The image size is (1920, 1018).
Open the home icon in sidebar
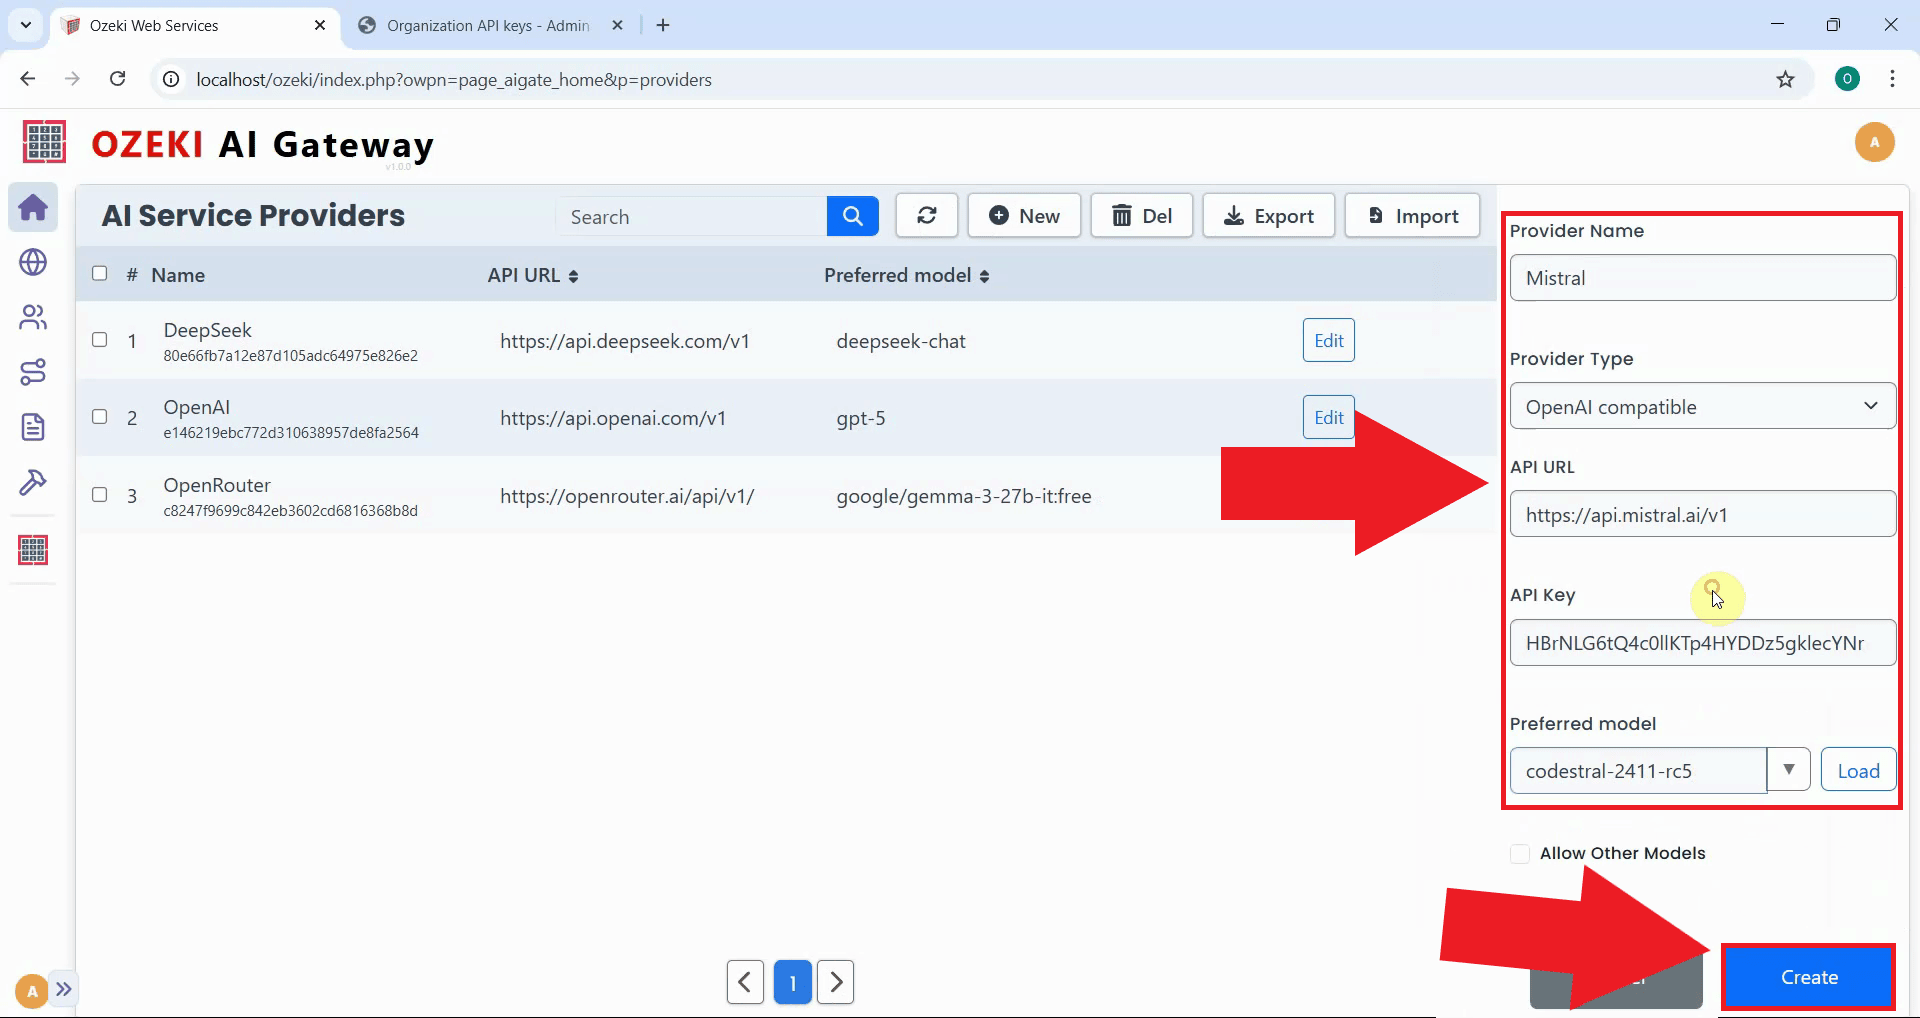click(x=33, y=208)
